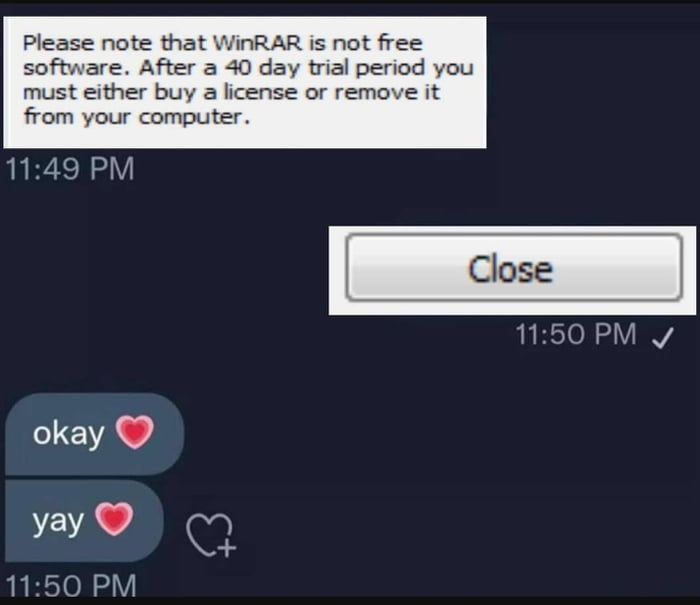The height and width of the screenshot is (605, 700).
Task: Click the from your computer text line
Action: click(137, 117)
